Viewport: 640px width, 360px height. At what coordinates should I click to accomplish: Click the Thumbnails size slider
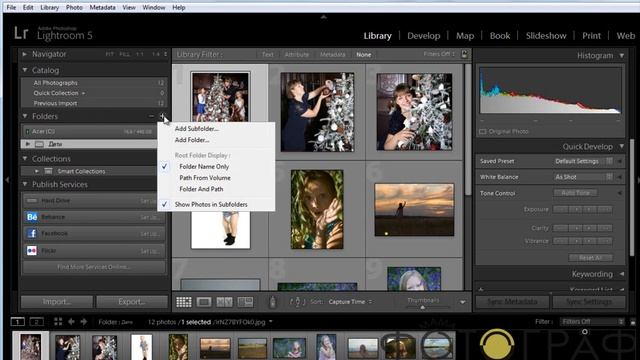[x=423, y=307]
